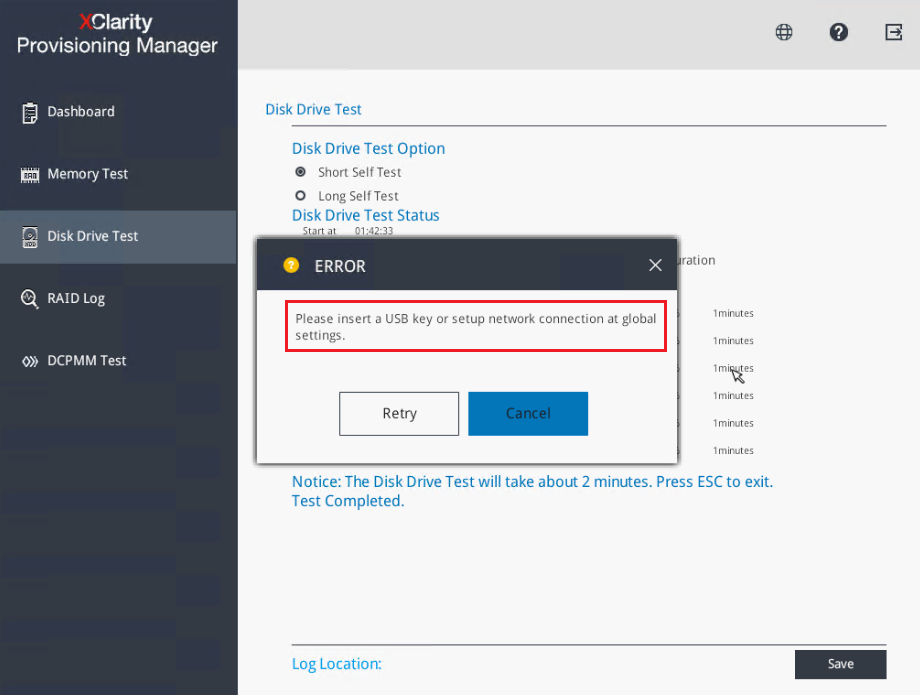Click the Disk Drive Test Option heading
The height and width of the screenshot is (695, 920).
[368, 148]
